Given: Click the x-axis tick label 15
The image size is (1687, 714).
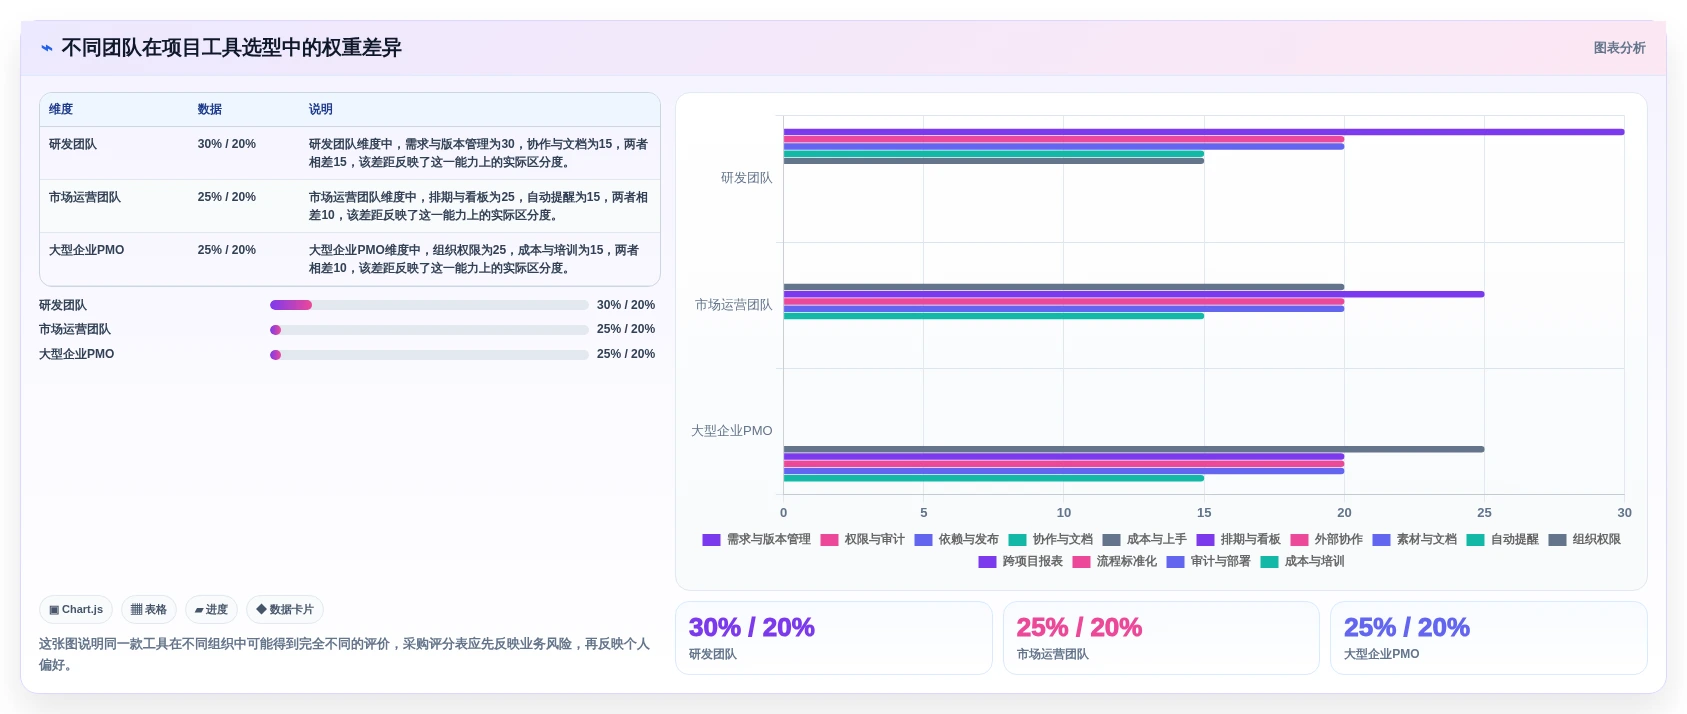Looking at the screenshot, I should tap(1204, 513).
